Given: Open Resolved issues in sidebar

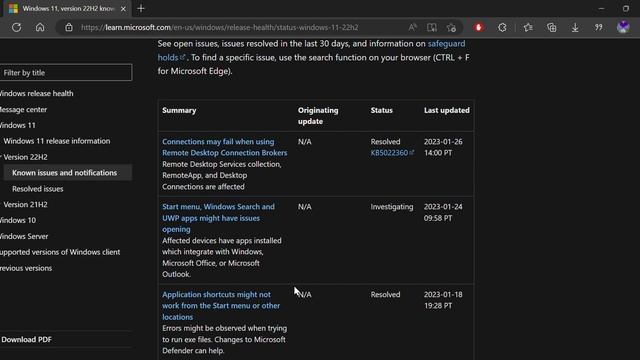Looking at the screenshot, I should [x=38, y=189].
